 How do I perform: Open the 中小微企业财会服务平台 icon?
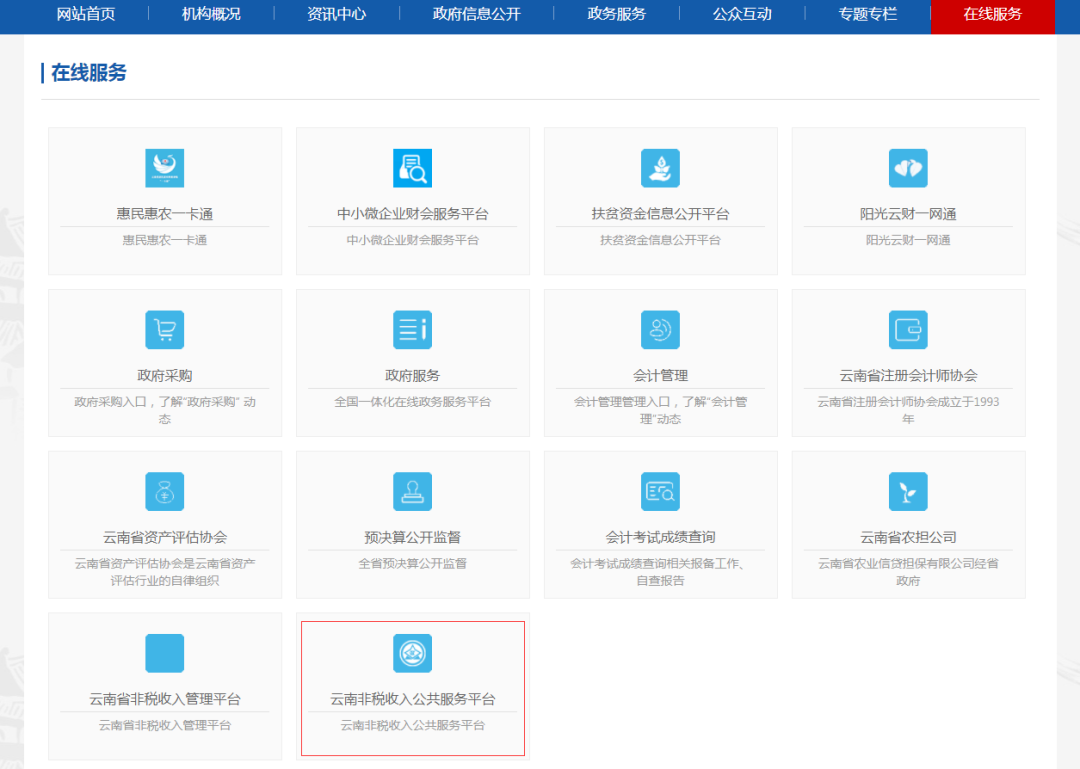click(412, 168)
